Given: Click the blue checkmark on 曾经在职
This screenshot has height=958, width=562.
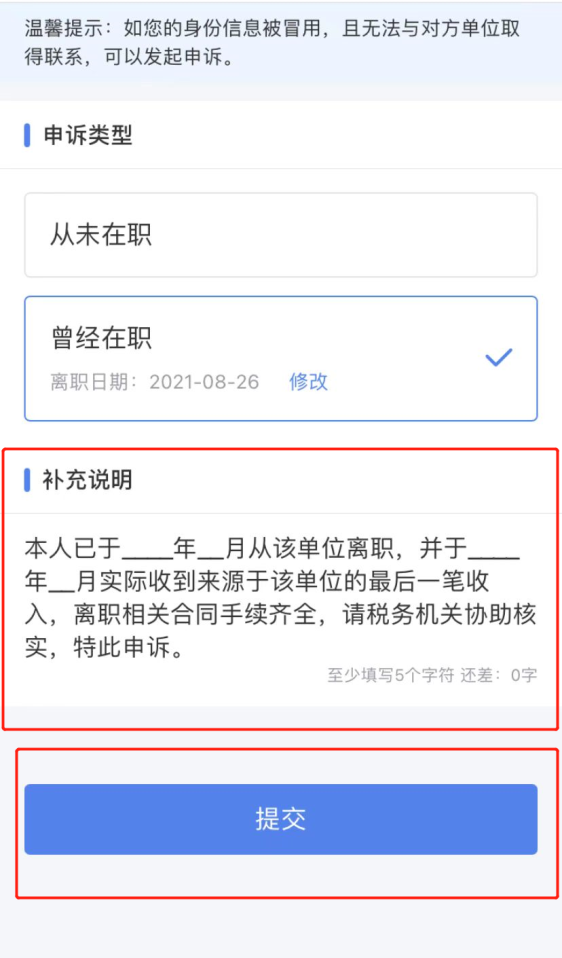Looking at the screenshot, I should pos(498,357).
